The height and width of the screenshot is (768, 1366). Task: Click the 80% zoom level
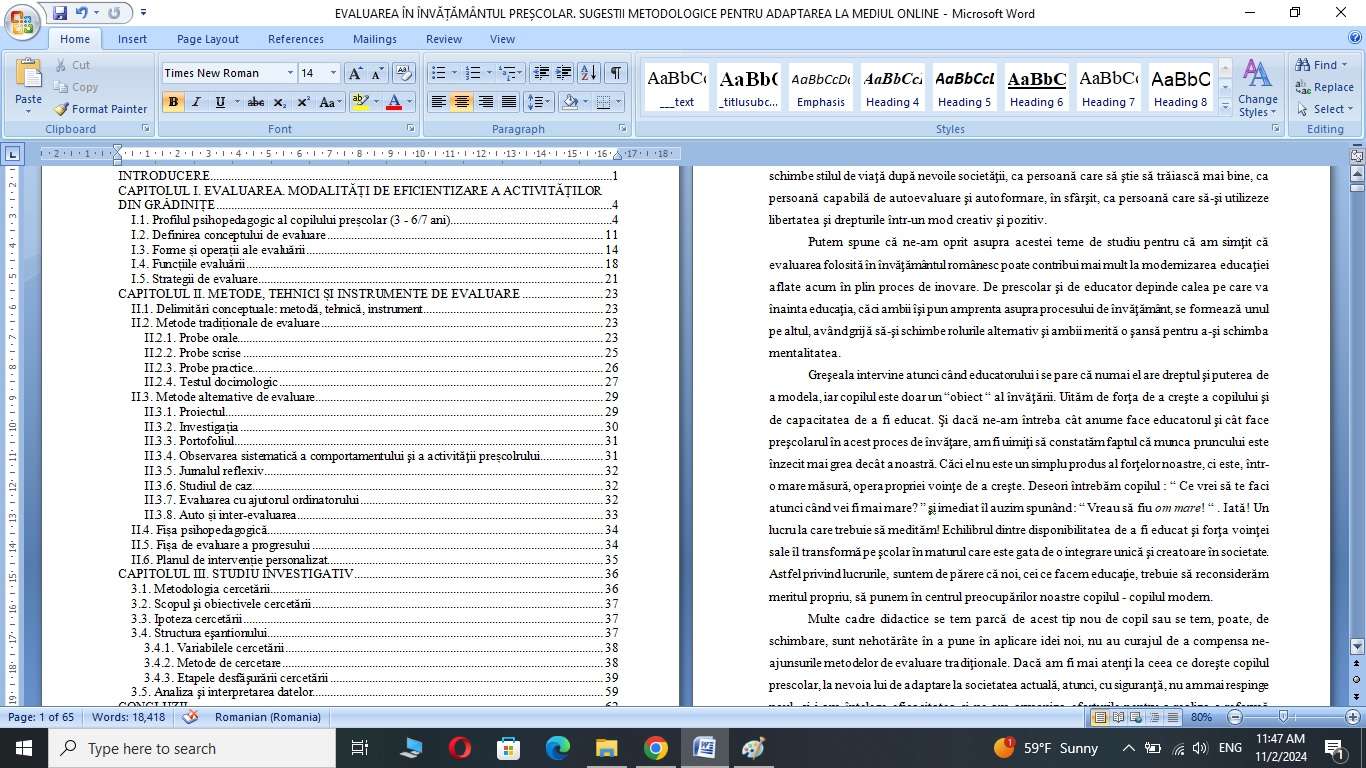pyautogui.click(x=1202, y=717)
